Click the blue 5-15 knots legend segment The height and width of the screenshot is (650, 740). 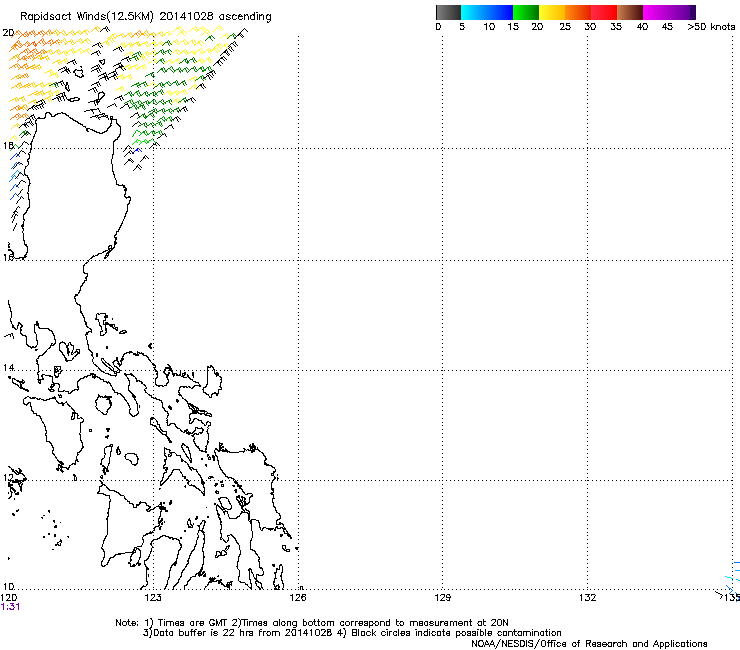tap(487, 12)
